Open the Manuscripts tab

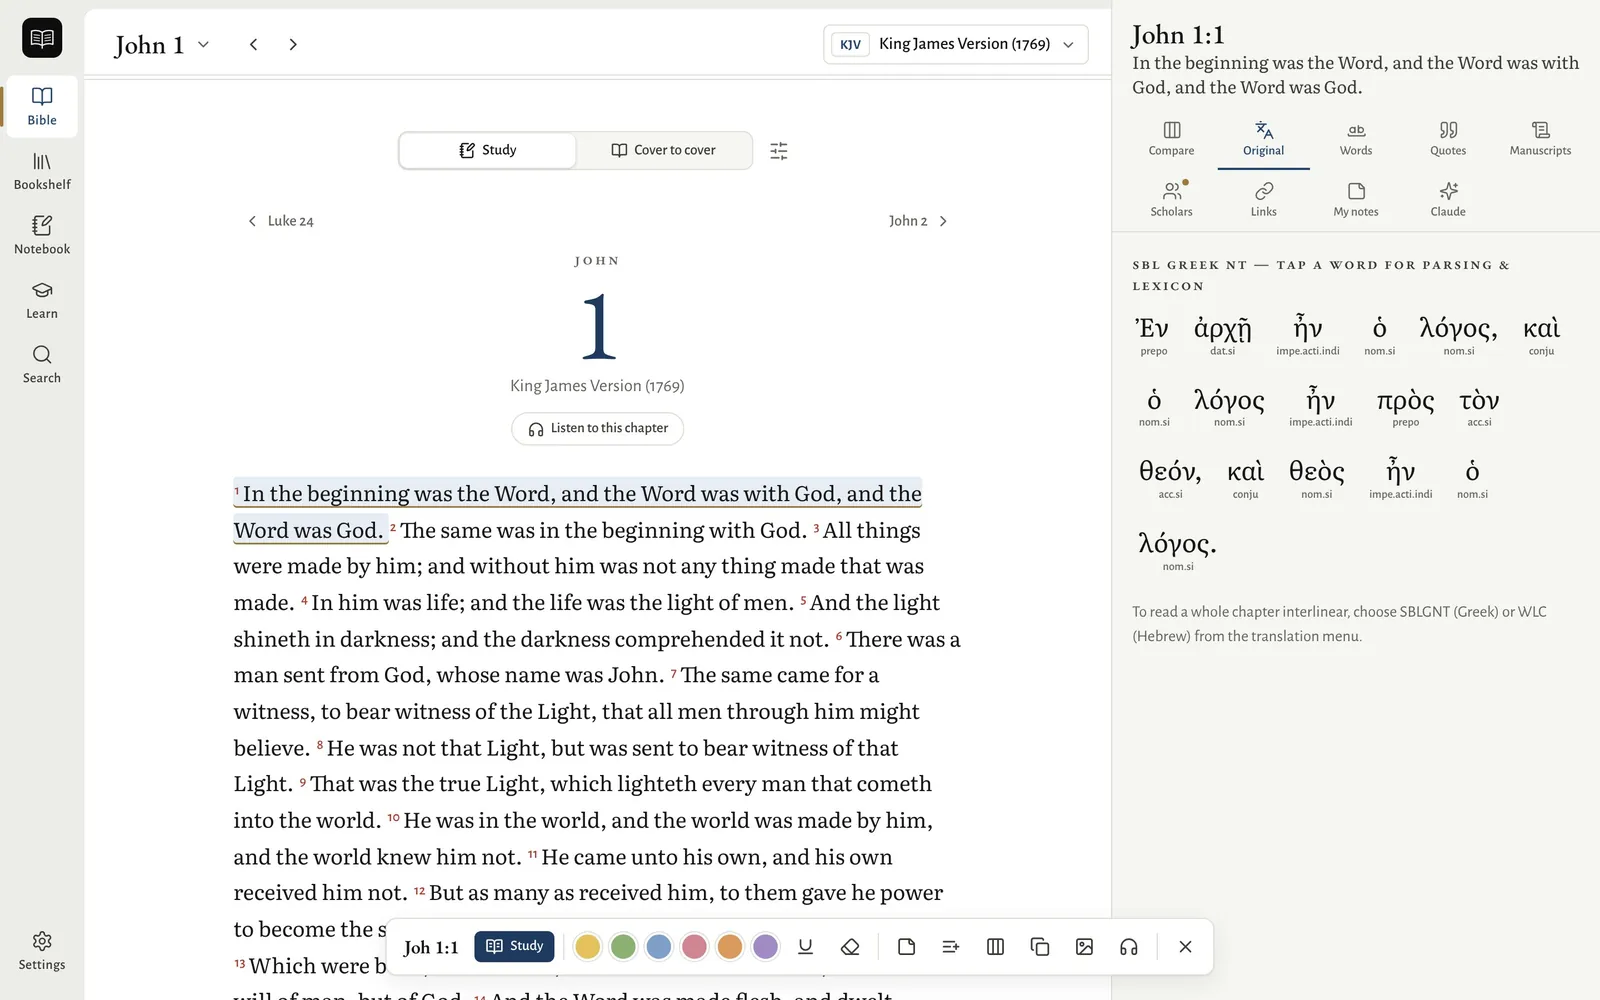click(x=1540, y=139)
